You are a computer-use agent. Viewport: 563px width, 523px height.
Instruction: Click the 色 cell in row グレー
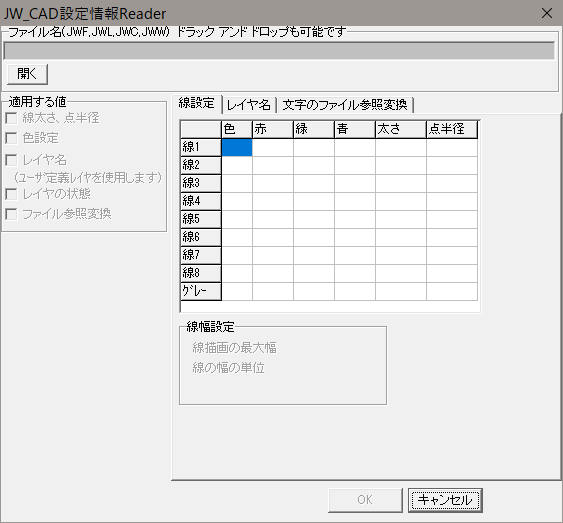tap(237, 291)
